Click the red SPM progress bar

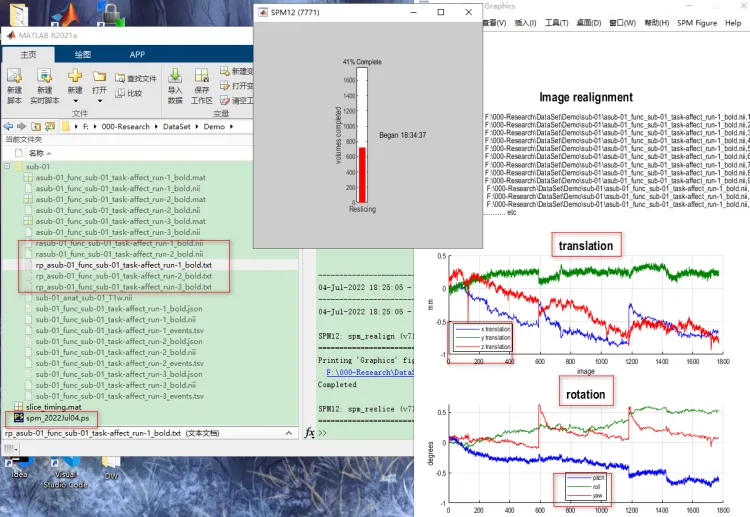[x=362, y=175]
